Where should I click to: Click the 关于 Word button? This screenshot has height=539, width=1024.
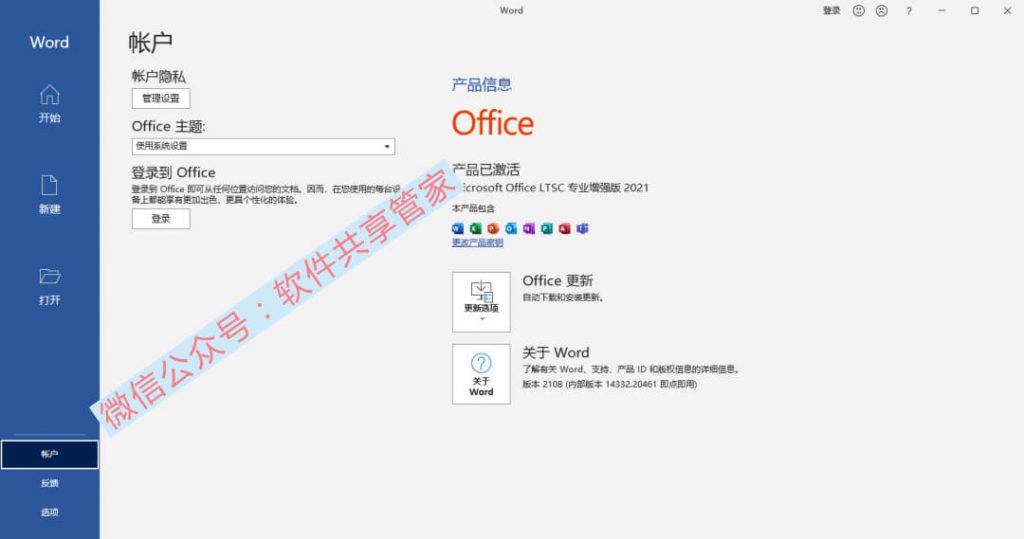pos(481,374)
